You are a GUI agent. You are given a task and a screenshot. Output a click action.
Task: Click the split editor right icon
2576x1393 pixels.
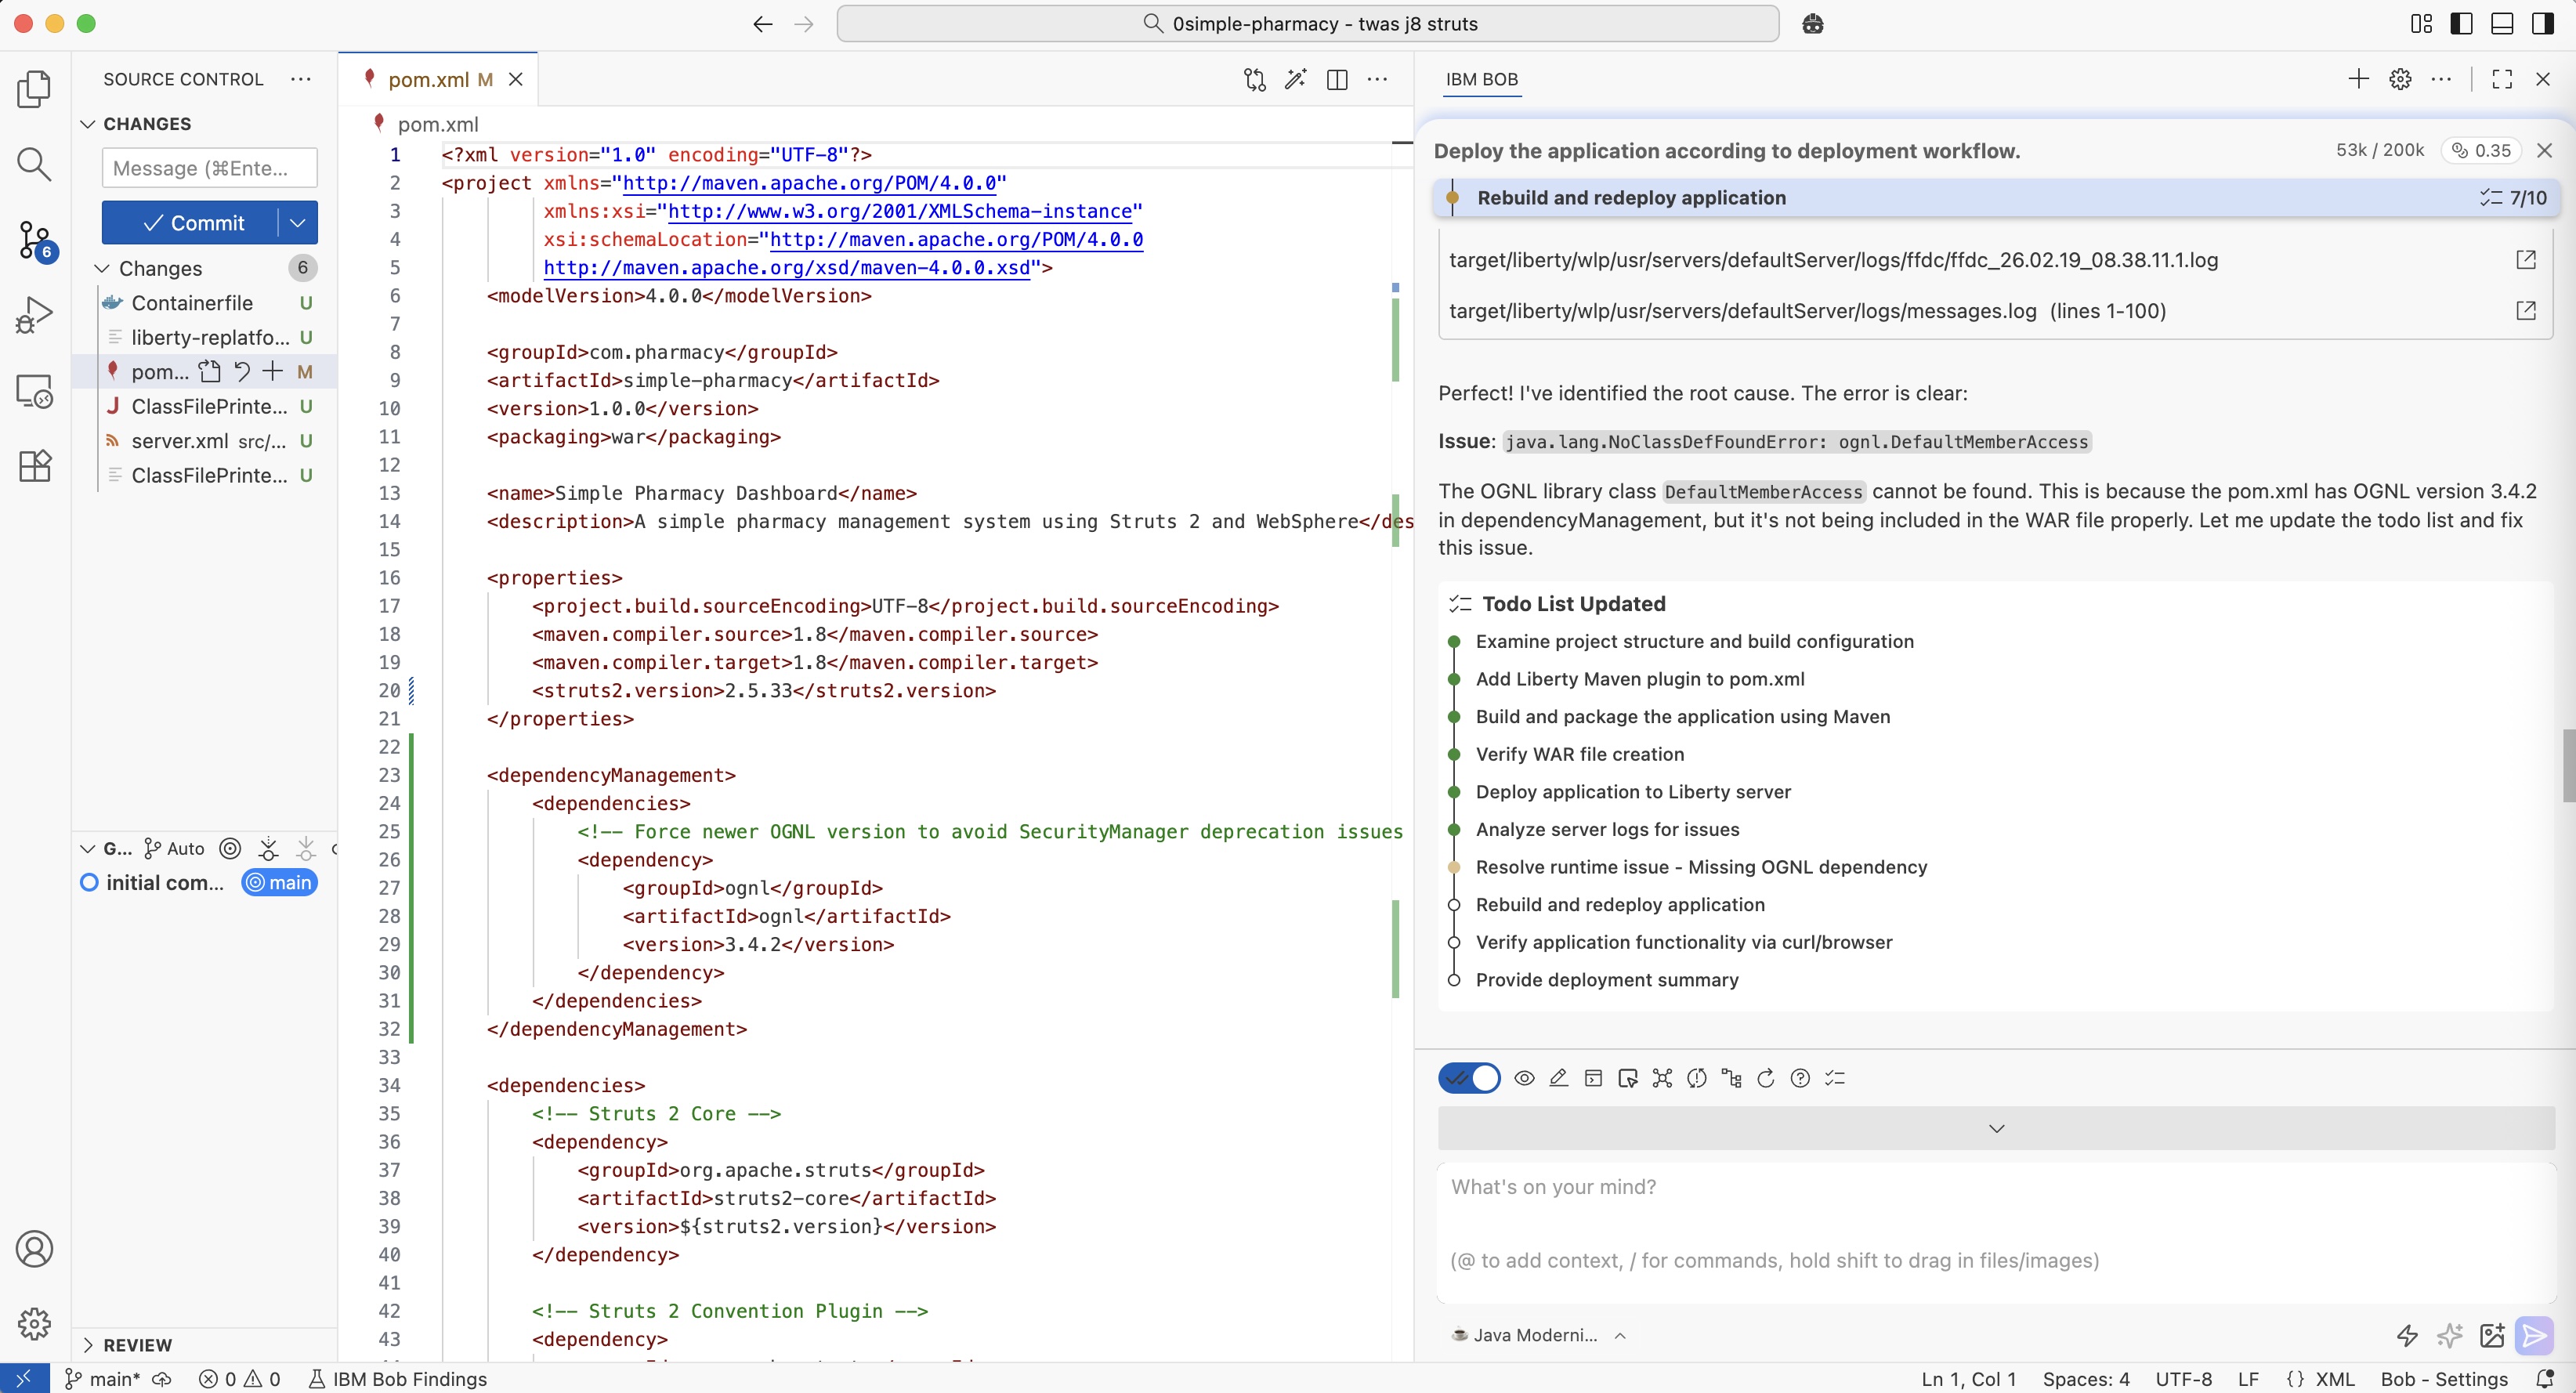coord(1336,79)
